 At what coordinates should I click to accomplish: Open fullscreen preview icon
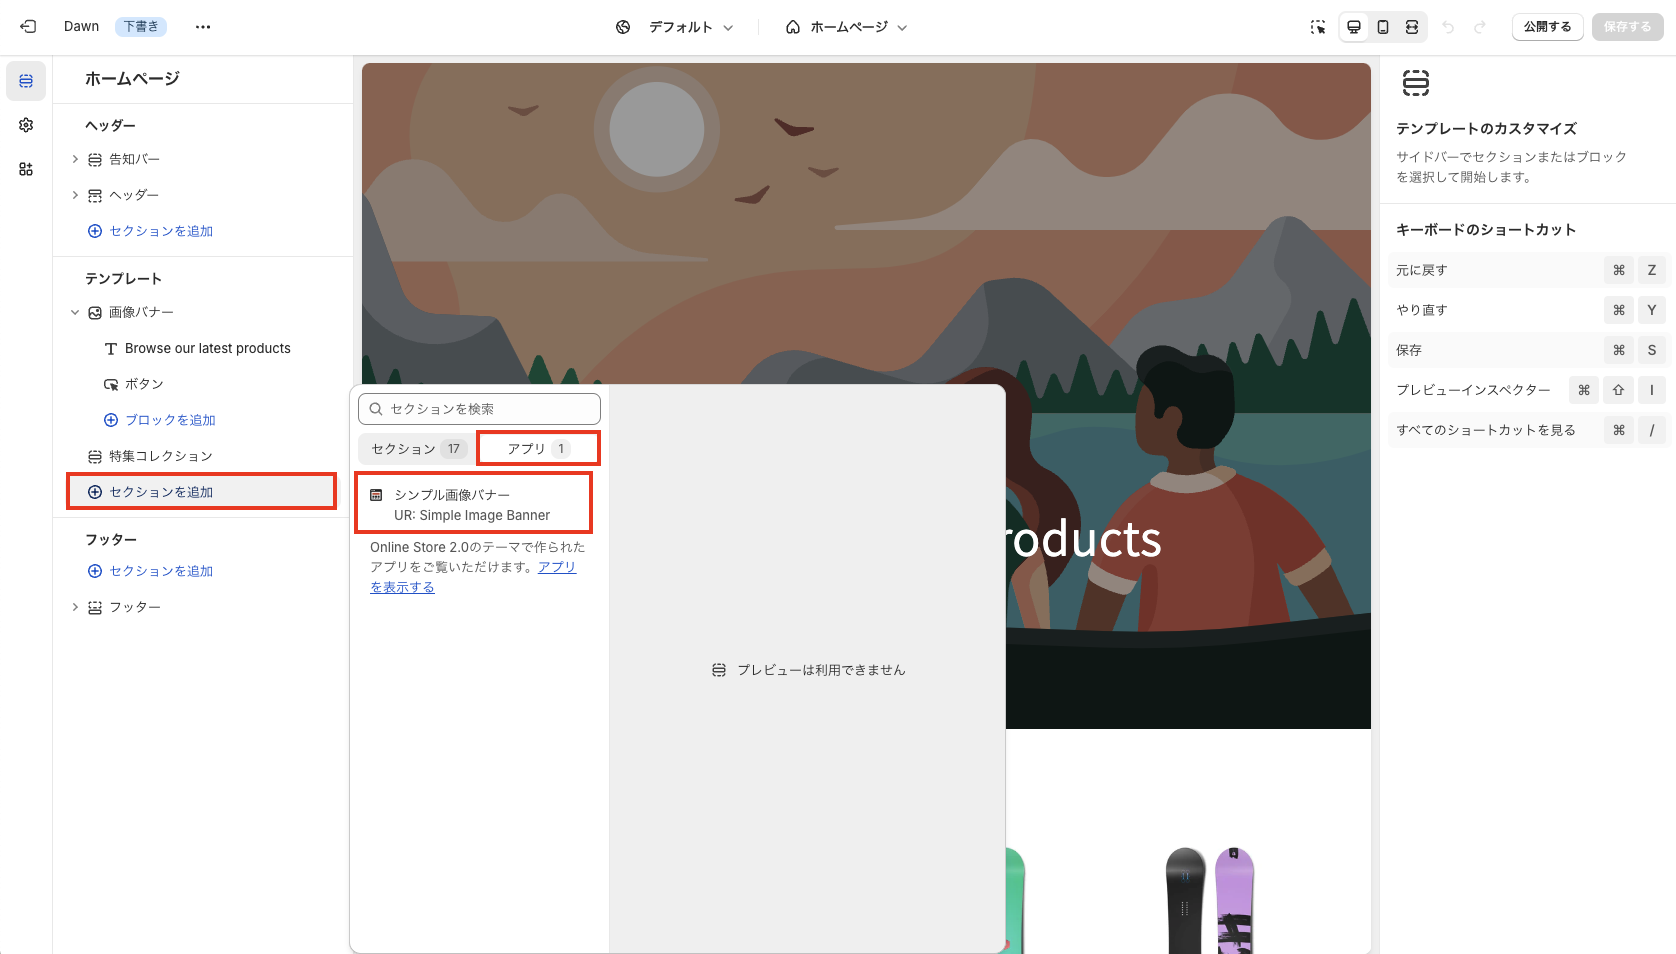(1412, 27)
